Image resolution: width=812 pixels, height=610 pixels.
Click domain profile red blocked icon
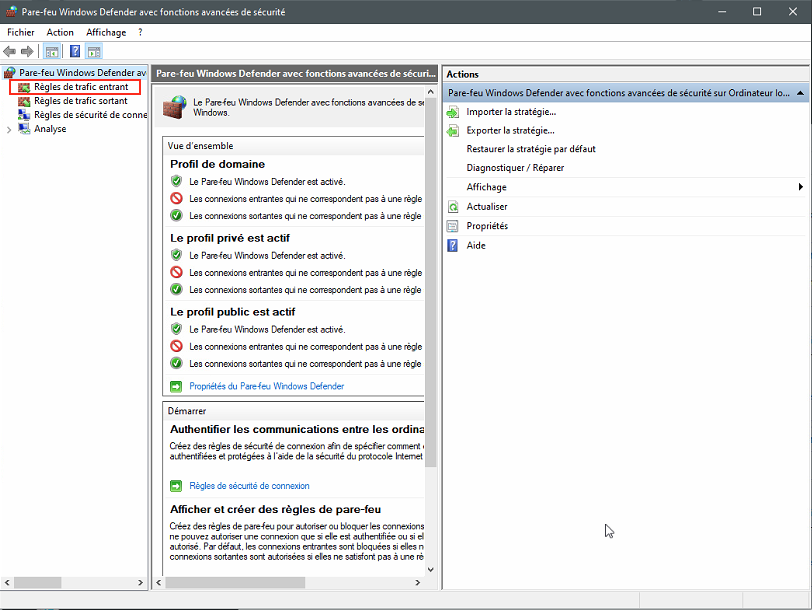pyautogui.click(x=177, y=198)
